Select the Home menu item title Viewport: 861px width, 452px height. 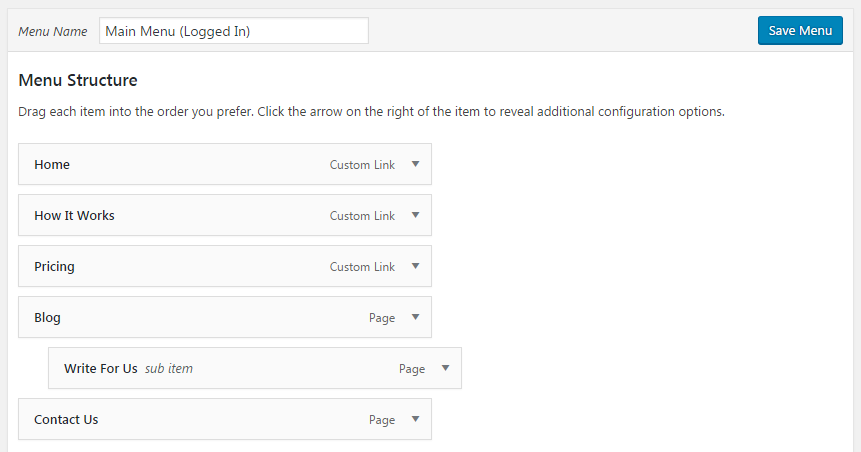52,165
